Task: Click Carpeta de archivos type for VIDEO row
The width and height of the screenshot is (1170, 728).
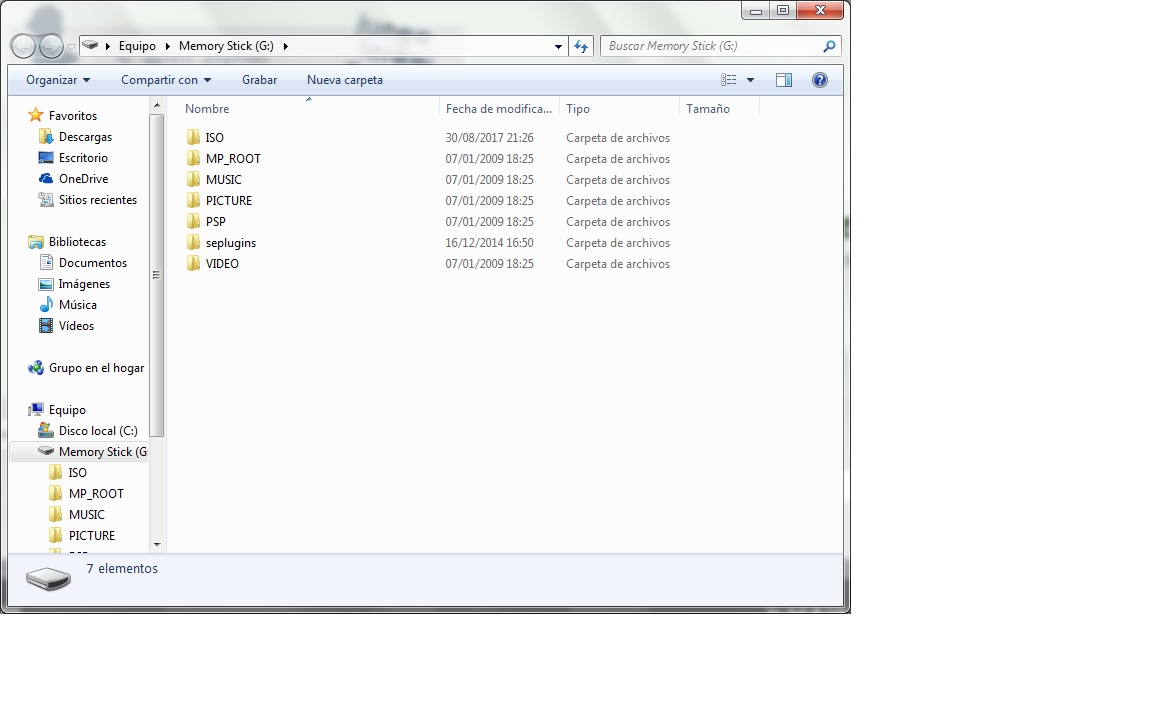Action: [618, 263]
